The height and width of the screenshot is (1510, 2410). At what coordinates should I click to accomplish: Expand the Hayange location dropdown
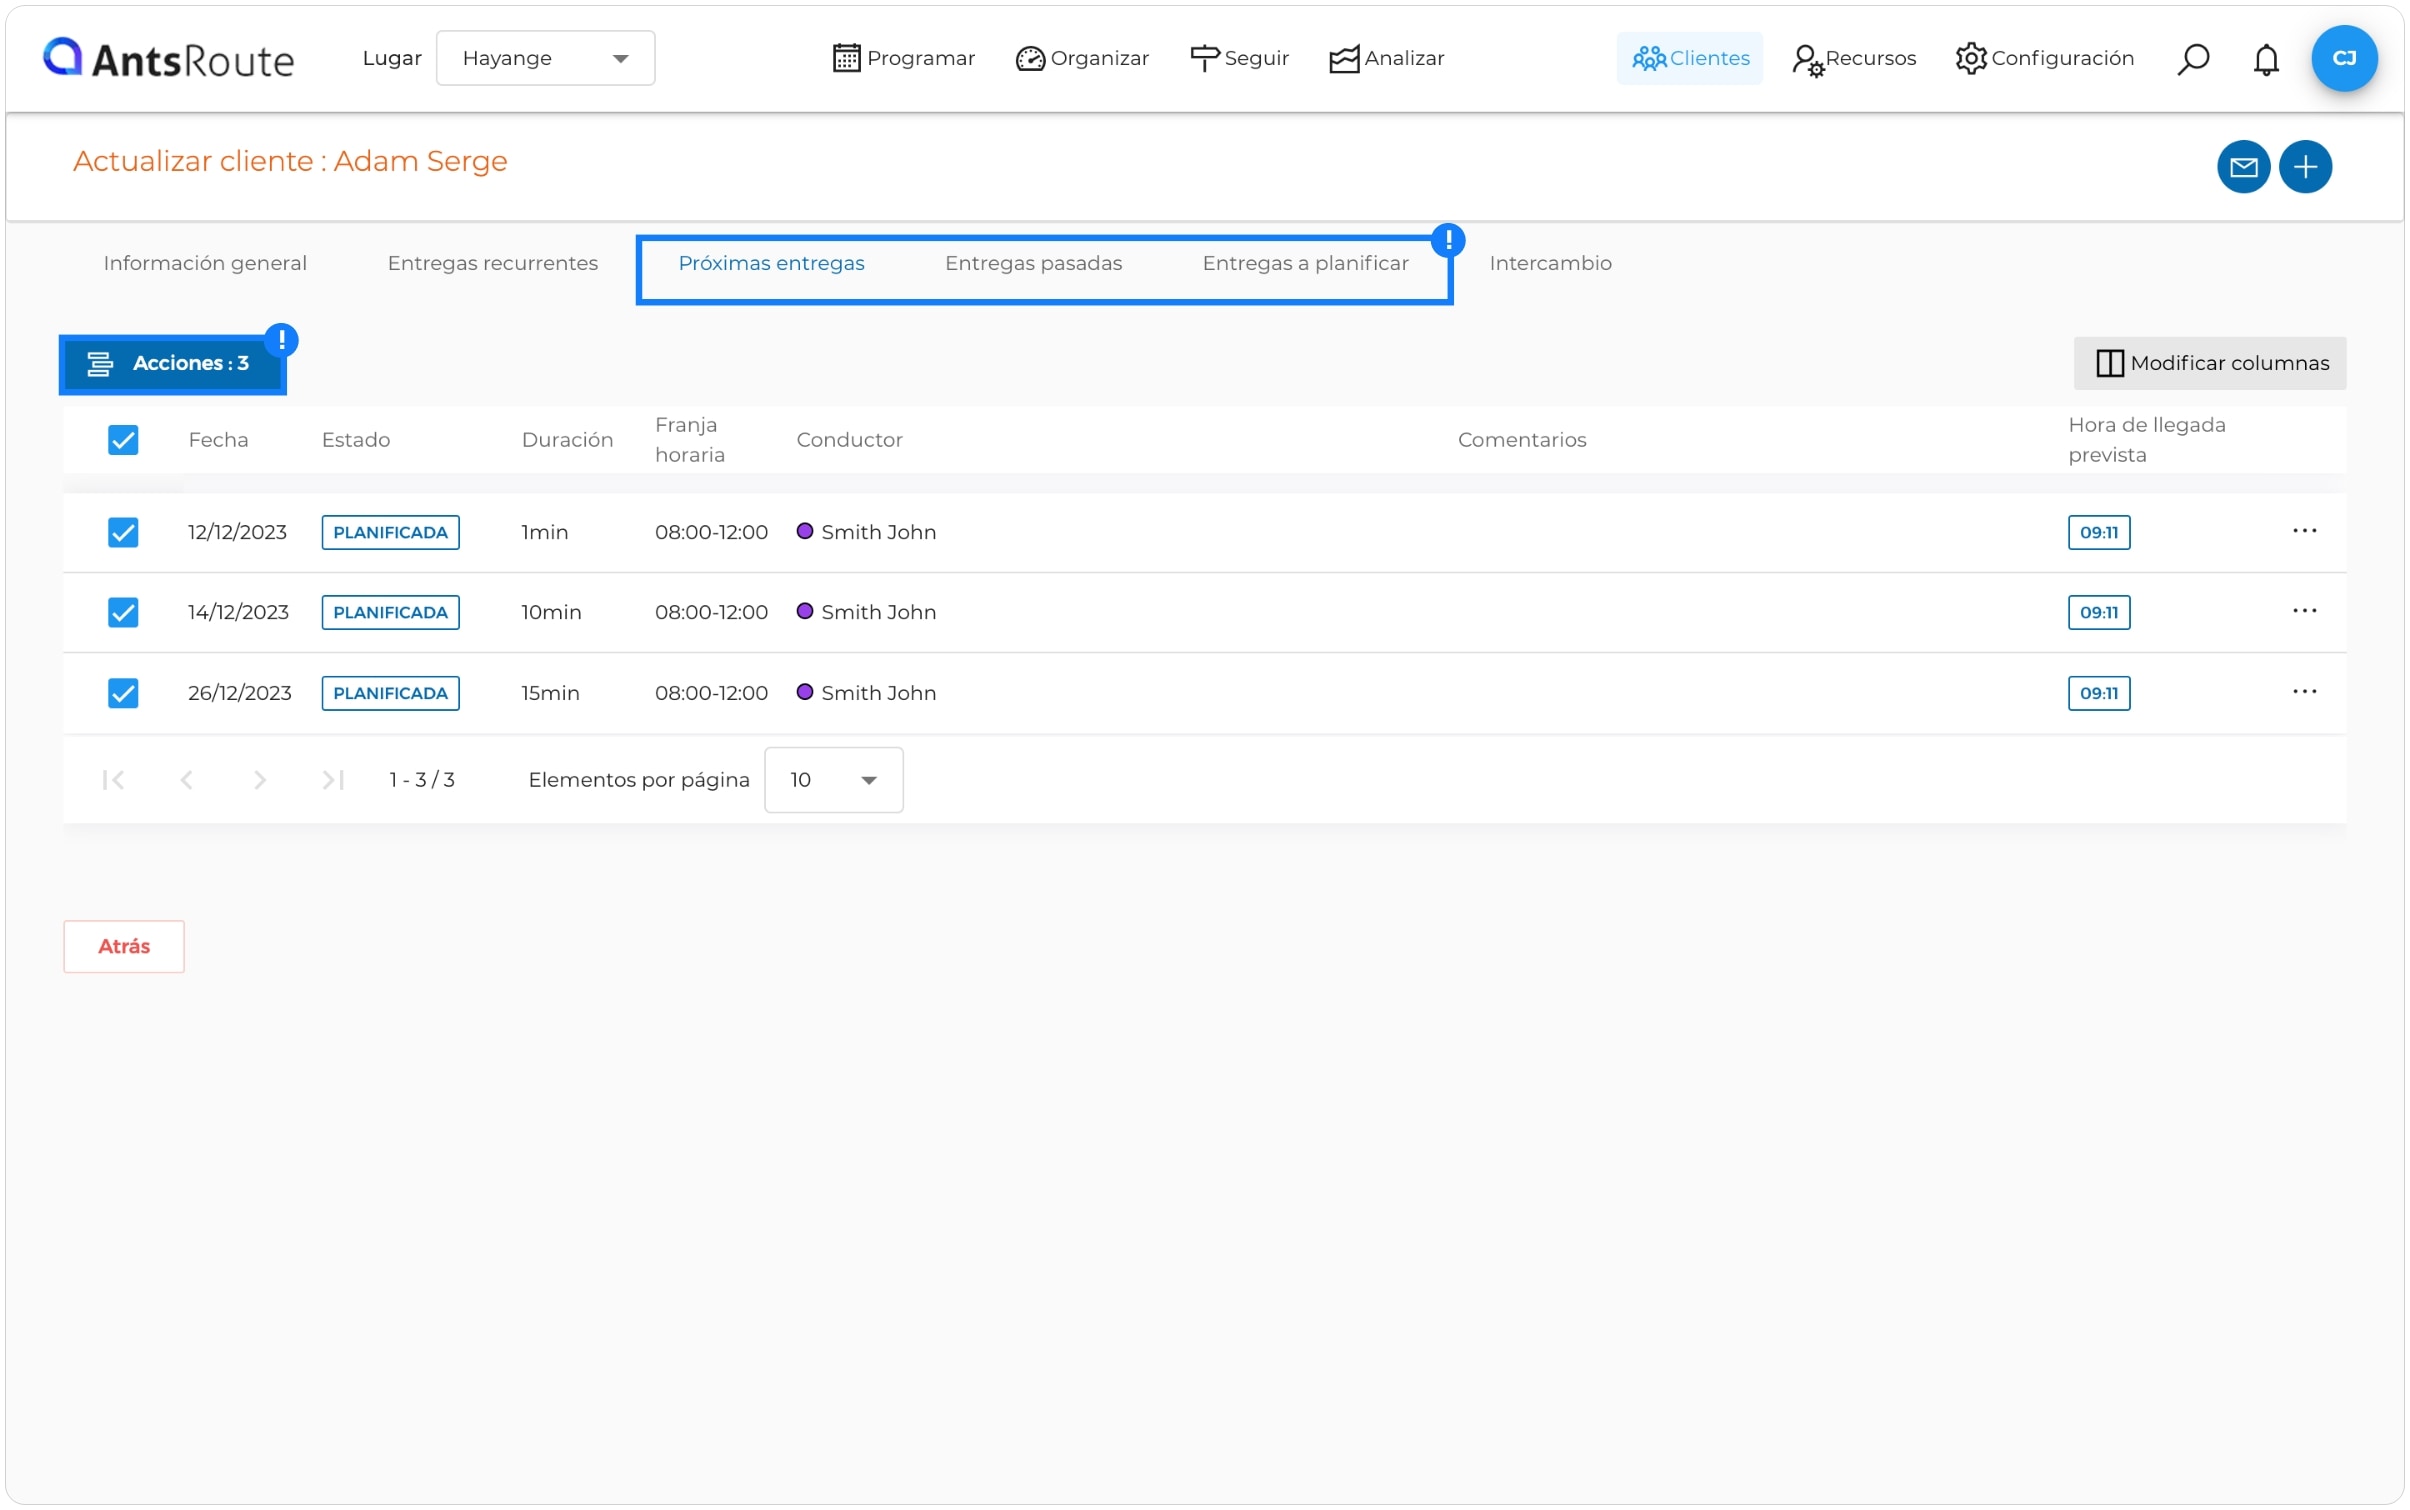pyautogui.click(x=545, y=58)
